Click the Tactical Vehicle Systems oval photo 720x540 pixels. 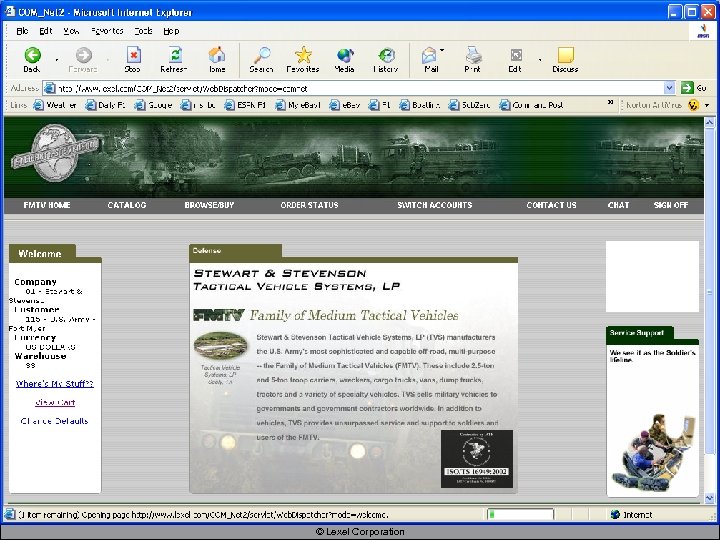(220, 345)
